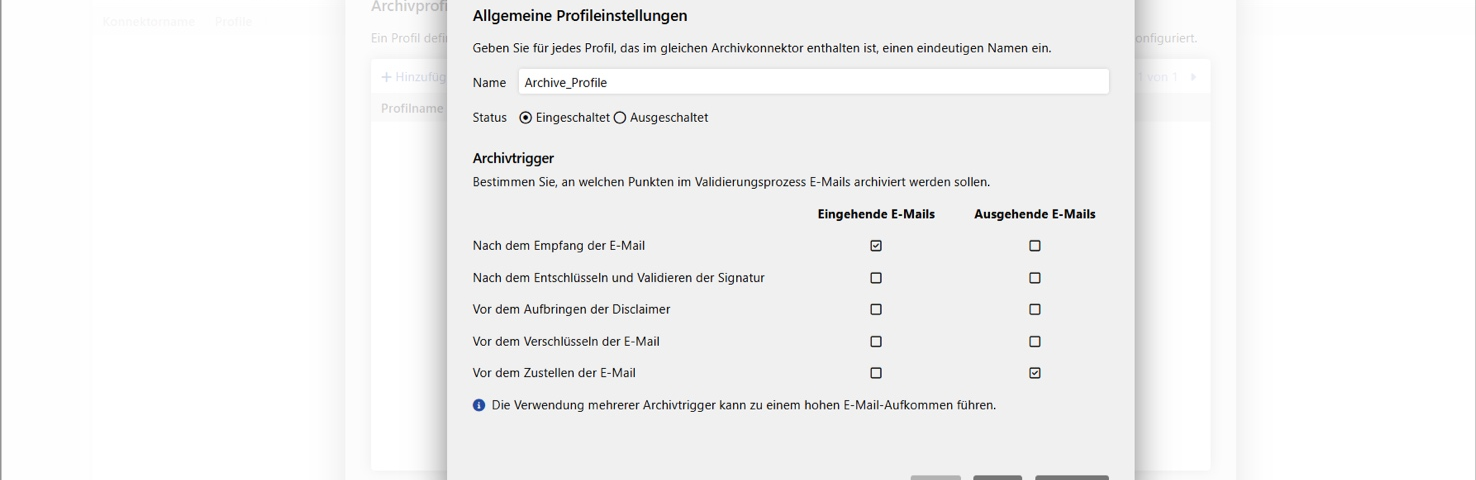Screen dimensions: 1476x480
Task: Select the Eingeschaltet status radio button
Action: pos(526,118)
